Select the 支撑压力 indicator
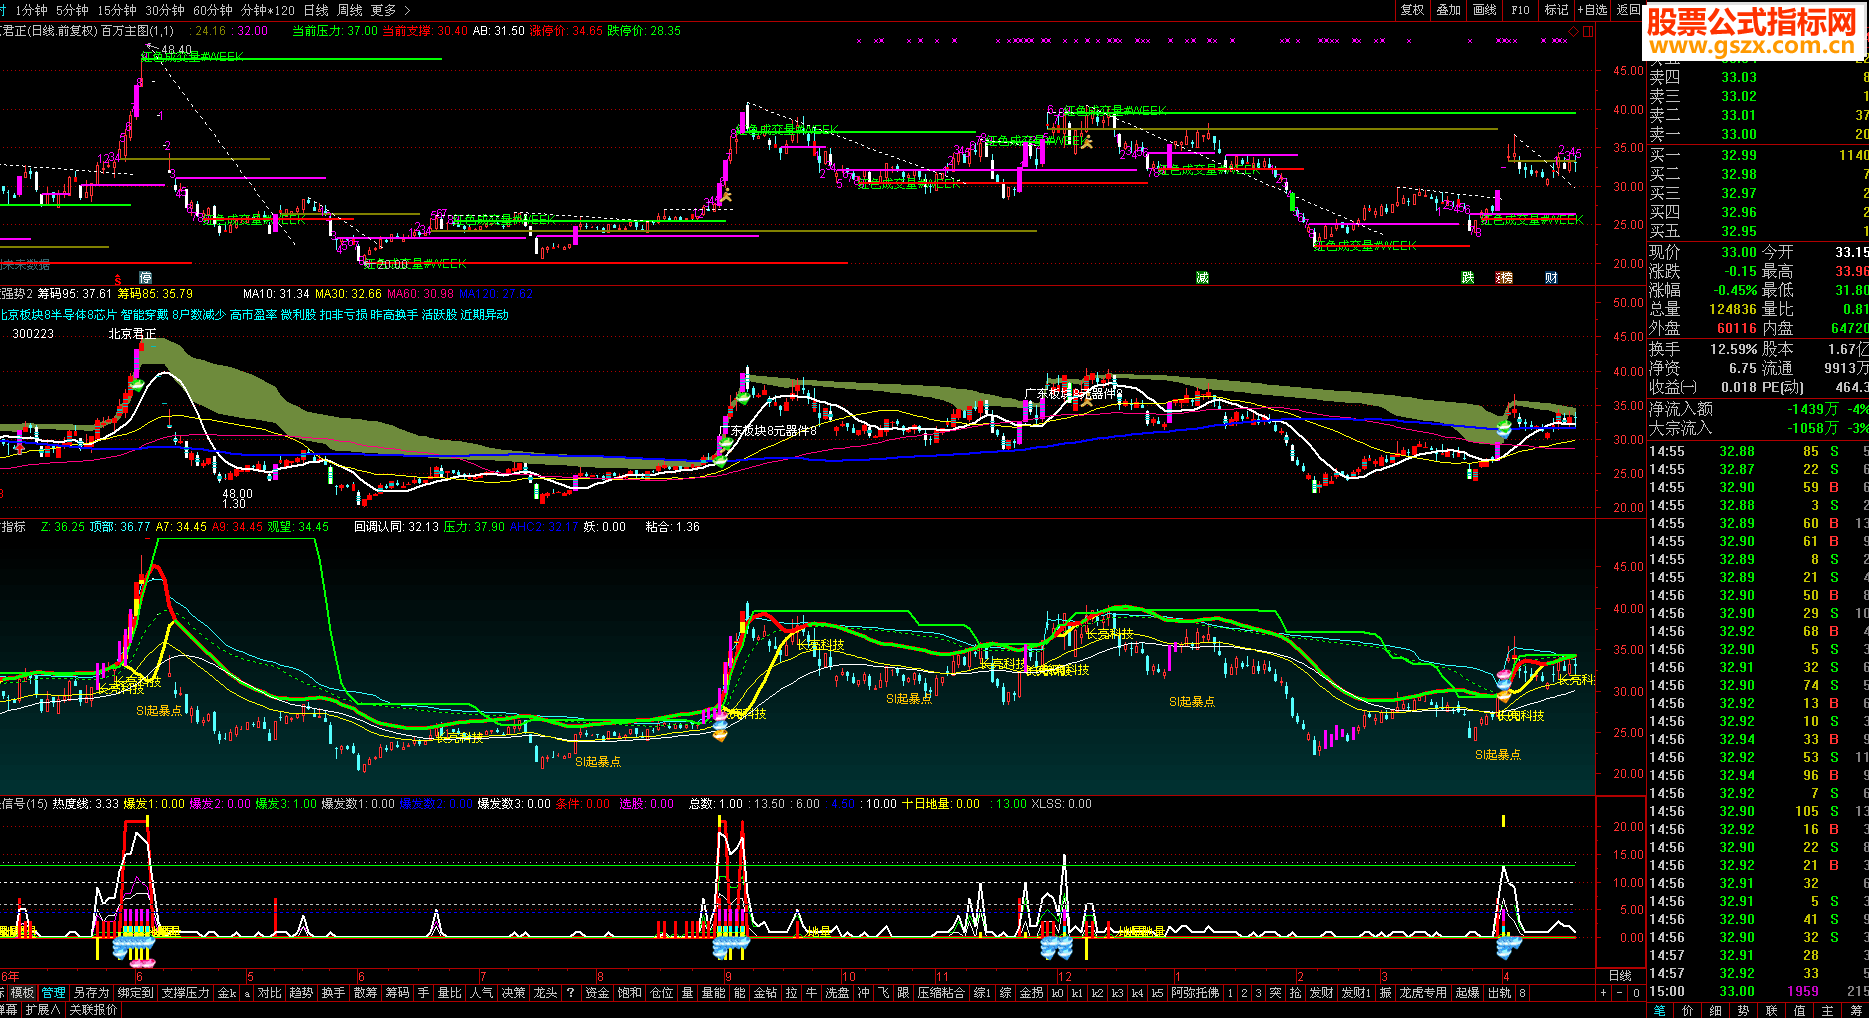 (186, 993)
